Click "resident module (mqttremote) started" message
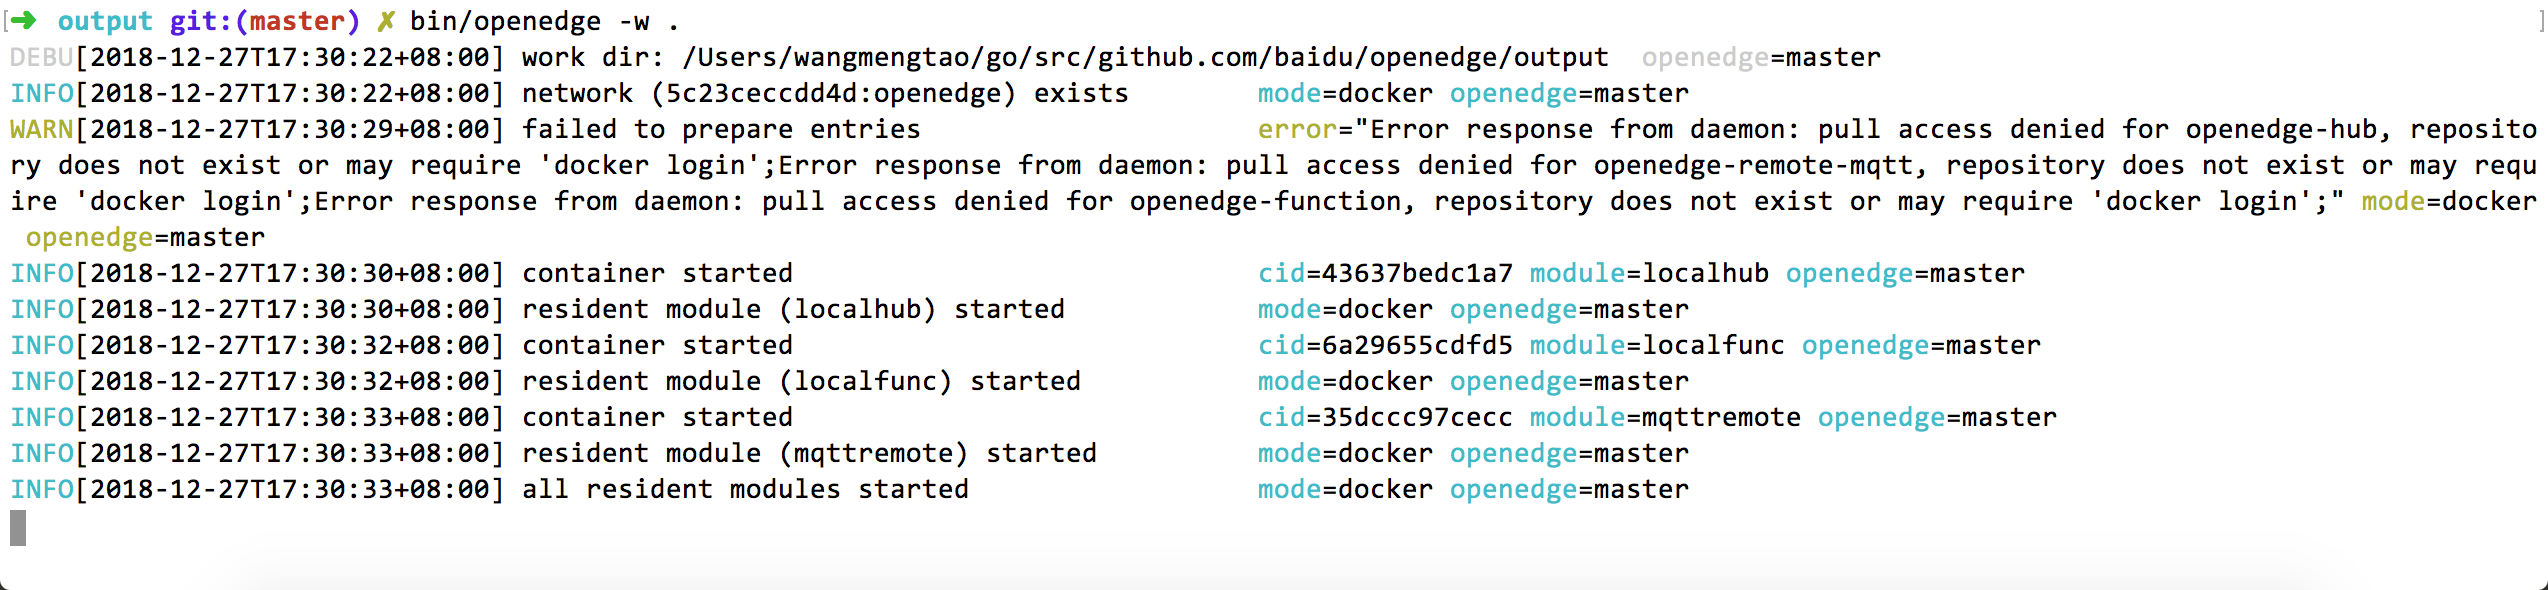The image size is (2548, 590). [809, 453]
